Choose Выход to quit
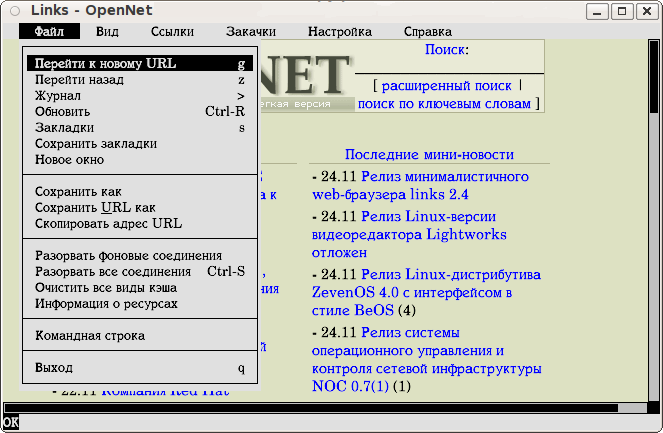 (140, 367)
